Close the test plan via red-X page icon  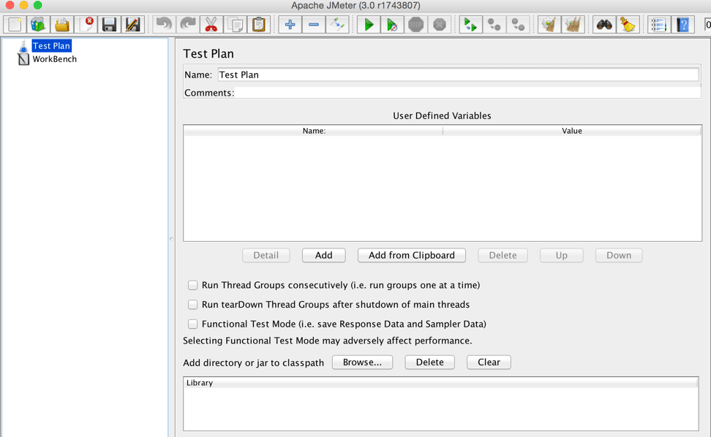coord(85,24)
